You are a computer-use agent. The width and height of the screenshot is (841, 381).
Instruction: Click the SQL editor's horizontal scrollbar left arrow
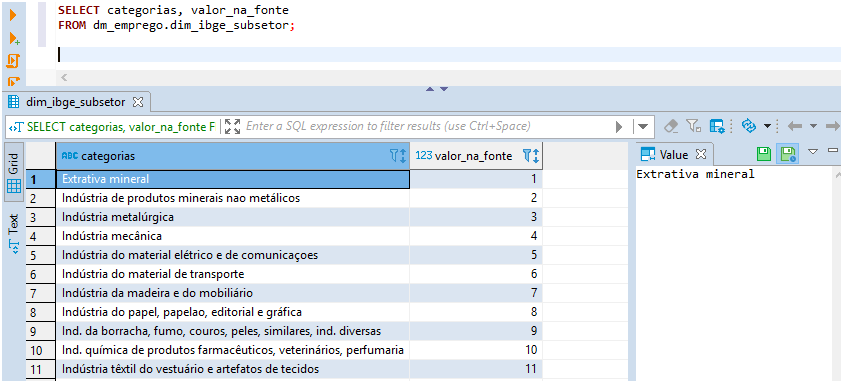[64, 78]
